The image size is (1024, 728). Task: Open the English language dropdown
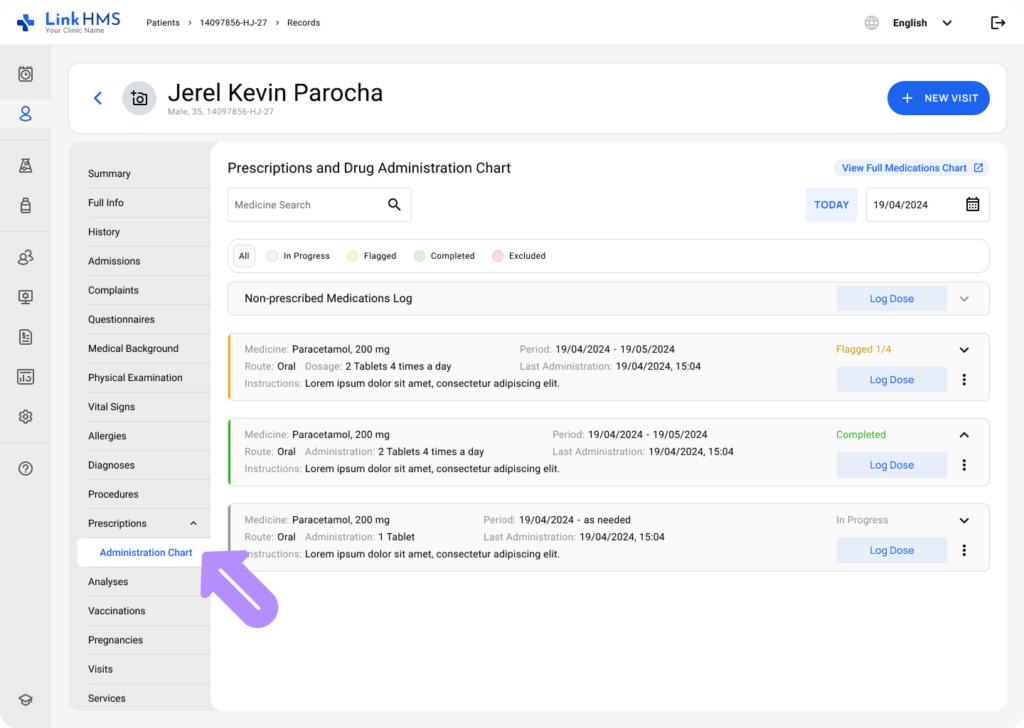(x=920, y=23)
